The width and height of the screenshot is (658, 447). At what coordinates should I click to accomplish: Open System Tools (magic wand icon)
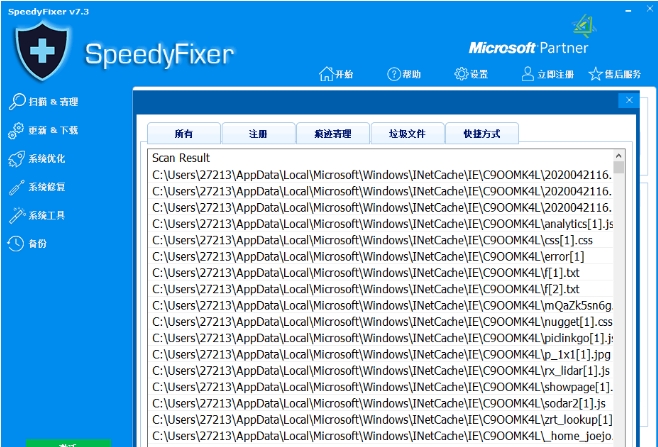(x=37, y=215)
